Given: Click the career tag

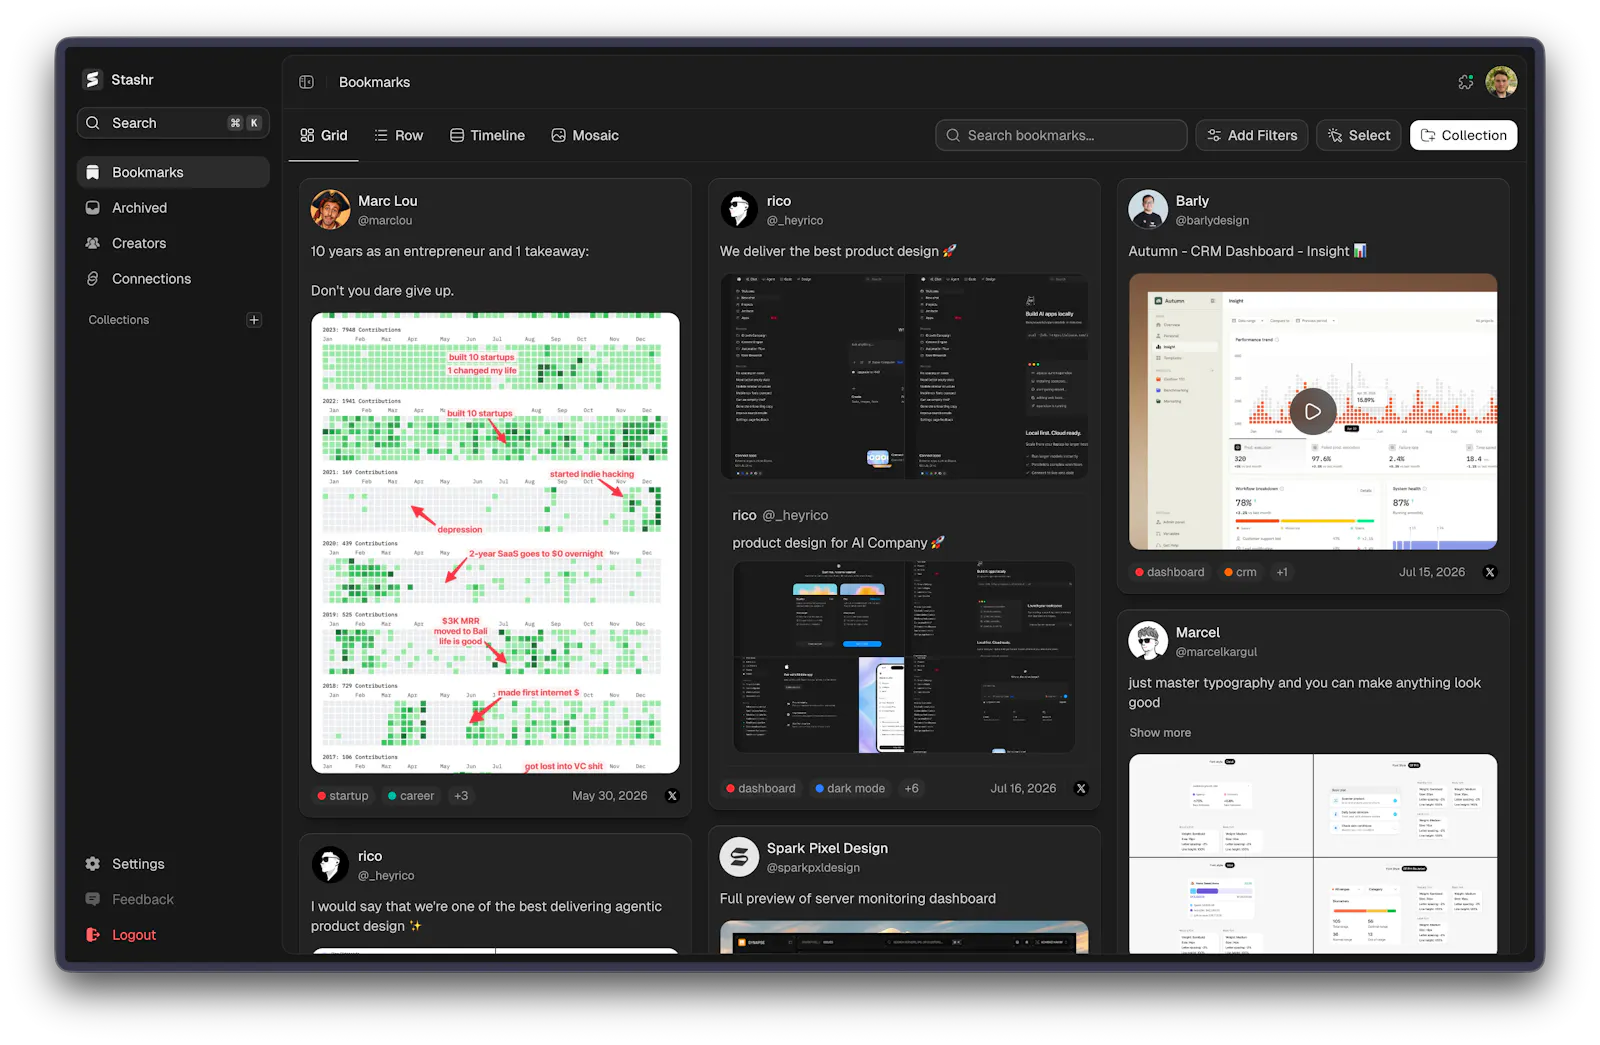Looking at the screenshot, I should tap(411, 796).
